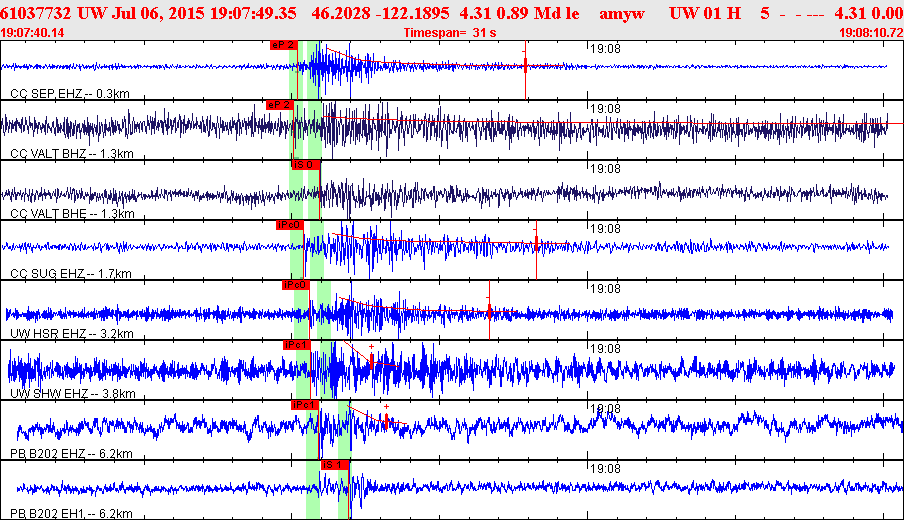The height and width of the screenshot is (520, 904).
Task: Click the '4.31 0.00' value at header right
Action: pos(869,13)
